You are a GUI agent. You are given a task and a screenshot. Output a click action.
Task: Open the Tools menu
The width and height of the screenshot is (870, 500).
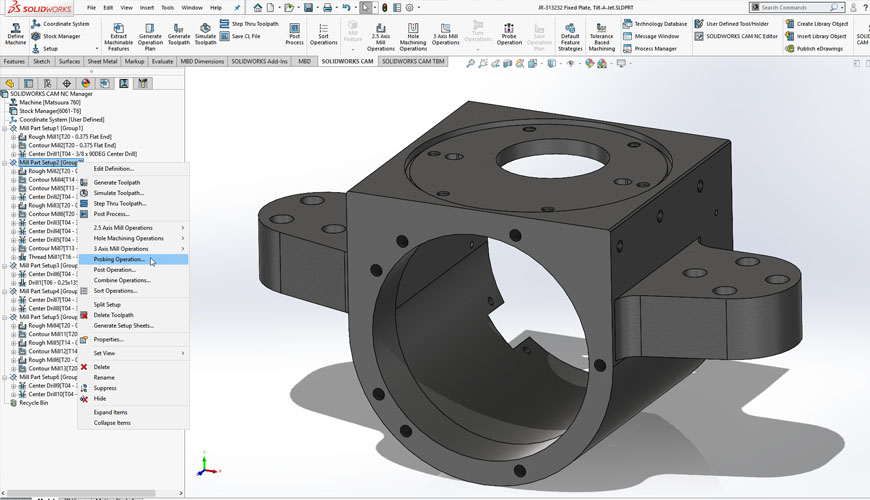tap(167, 8)
